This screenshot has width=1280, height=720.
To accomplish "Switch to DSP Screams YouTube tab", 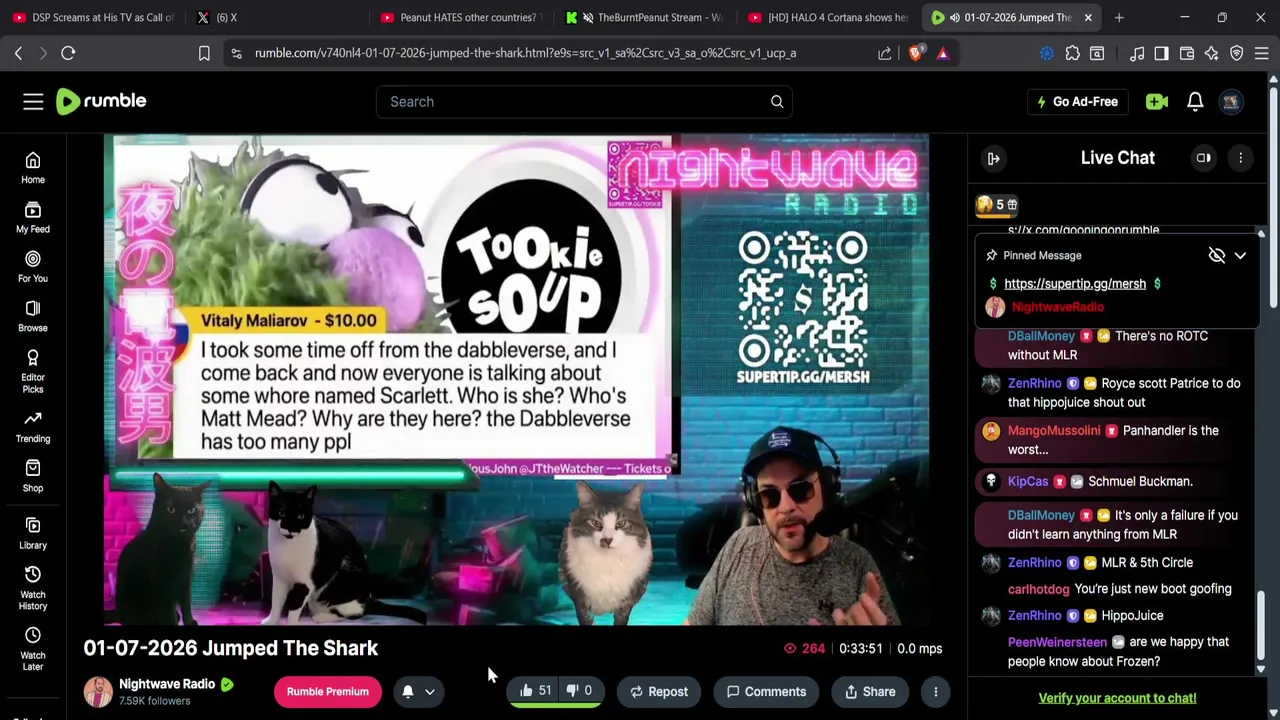I will coord(92,17).
